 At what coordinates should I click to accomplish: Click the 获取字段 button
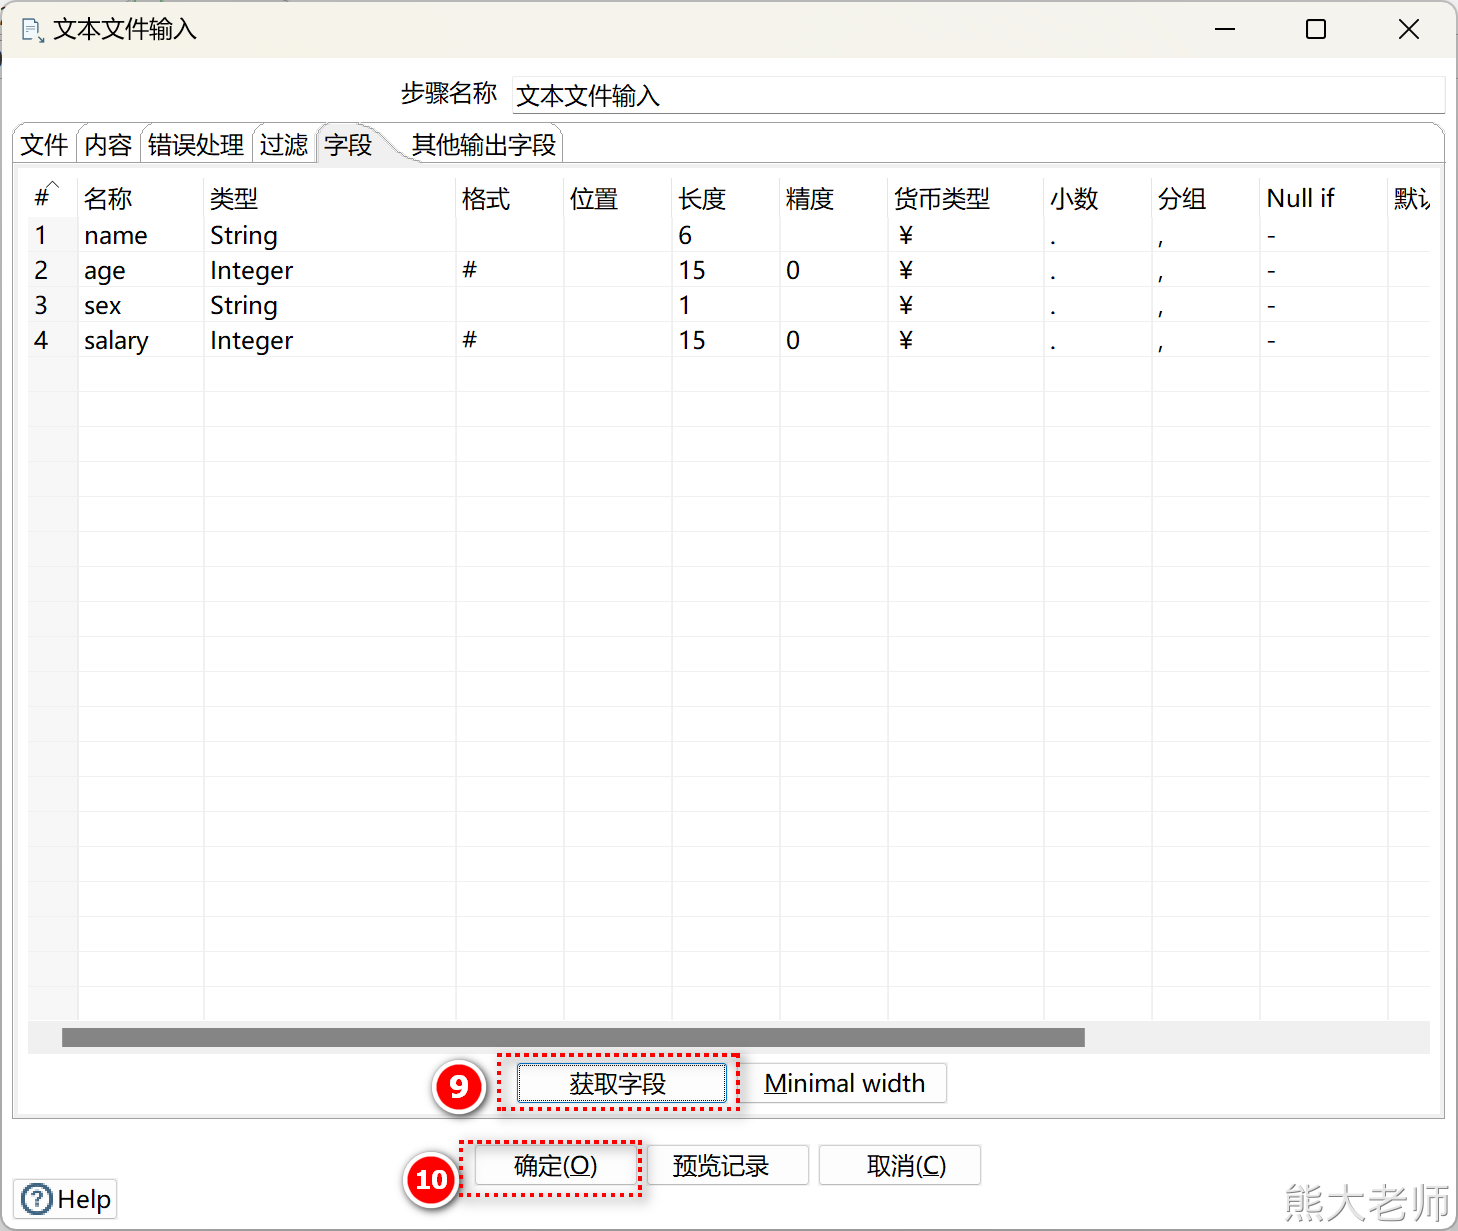coord(621,1083)
